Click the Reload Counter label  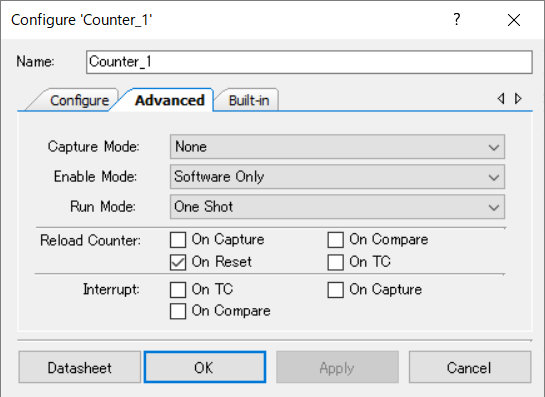(90, 240)
